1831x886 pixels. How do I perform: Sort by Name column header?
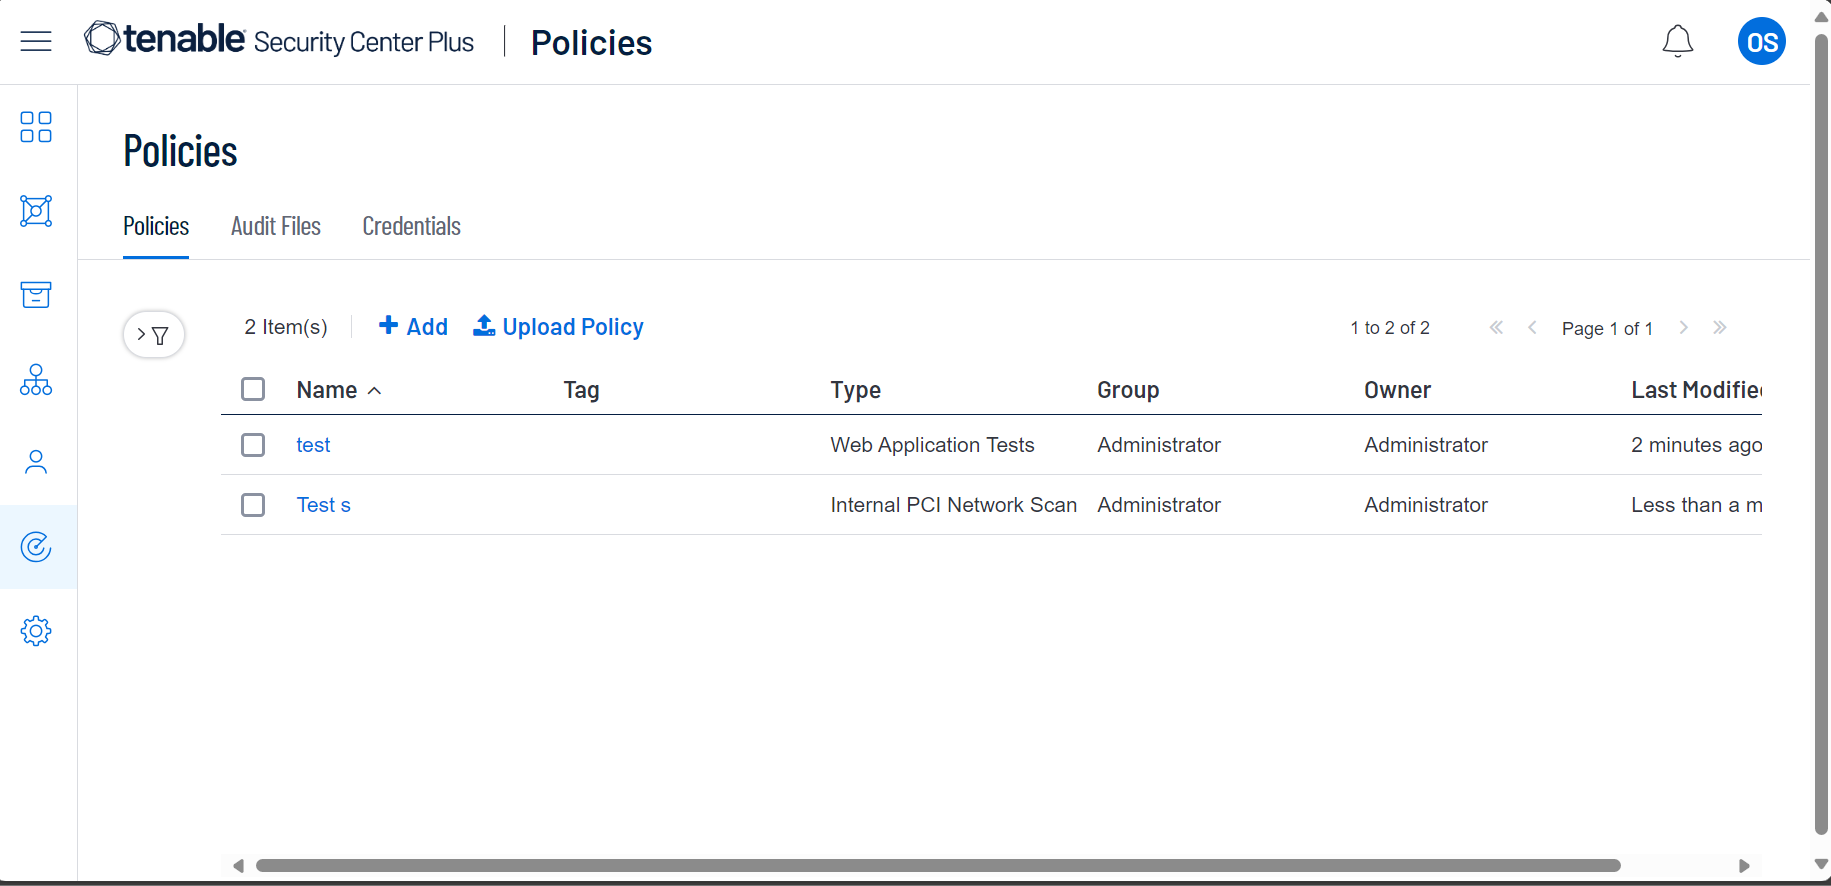[327, 390]
